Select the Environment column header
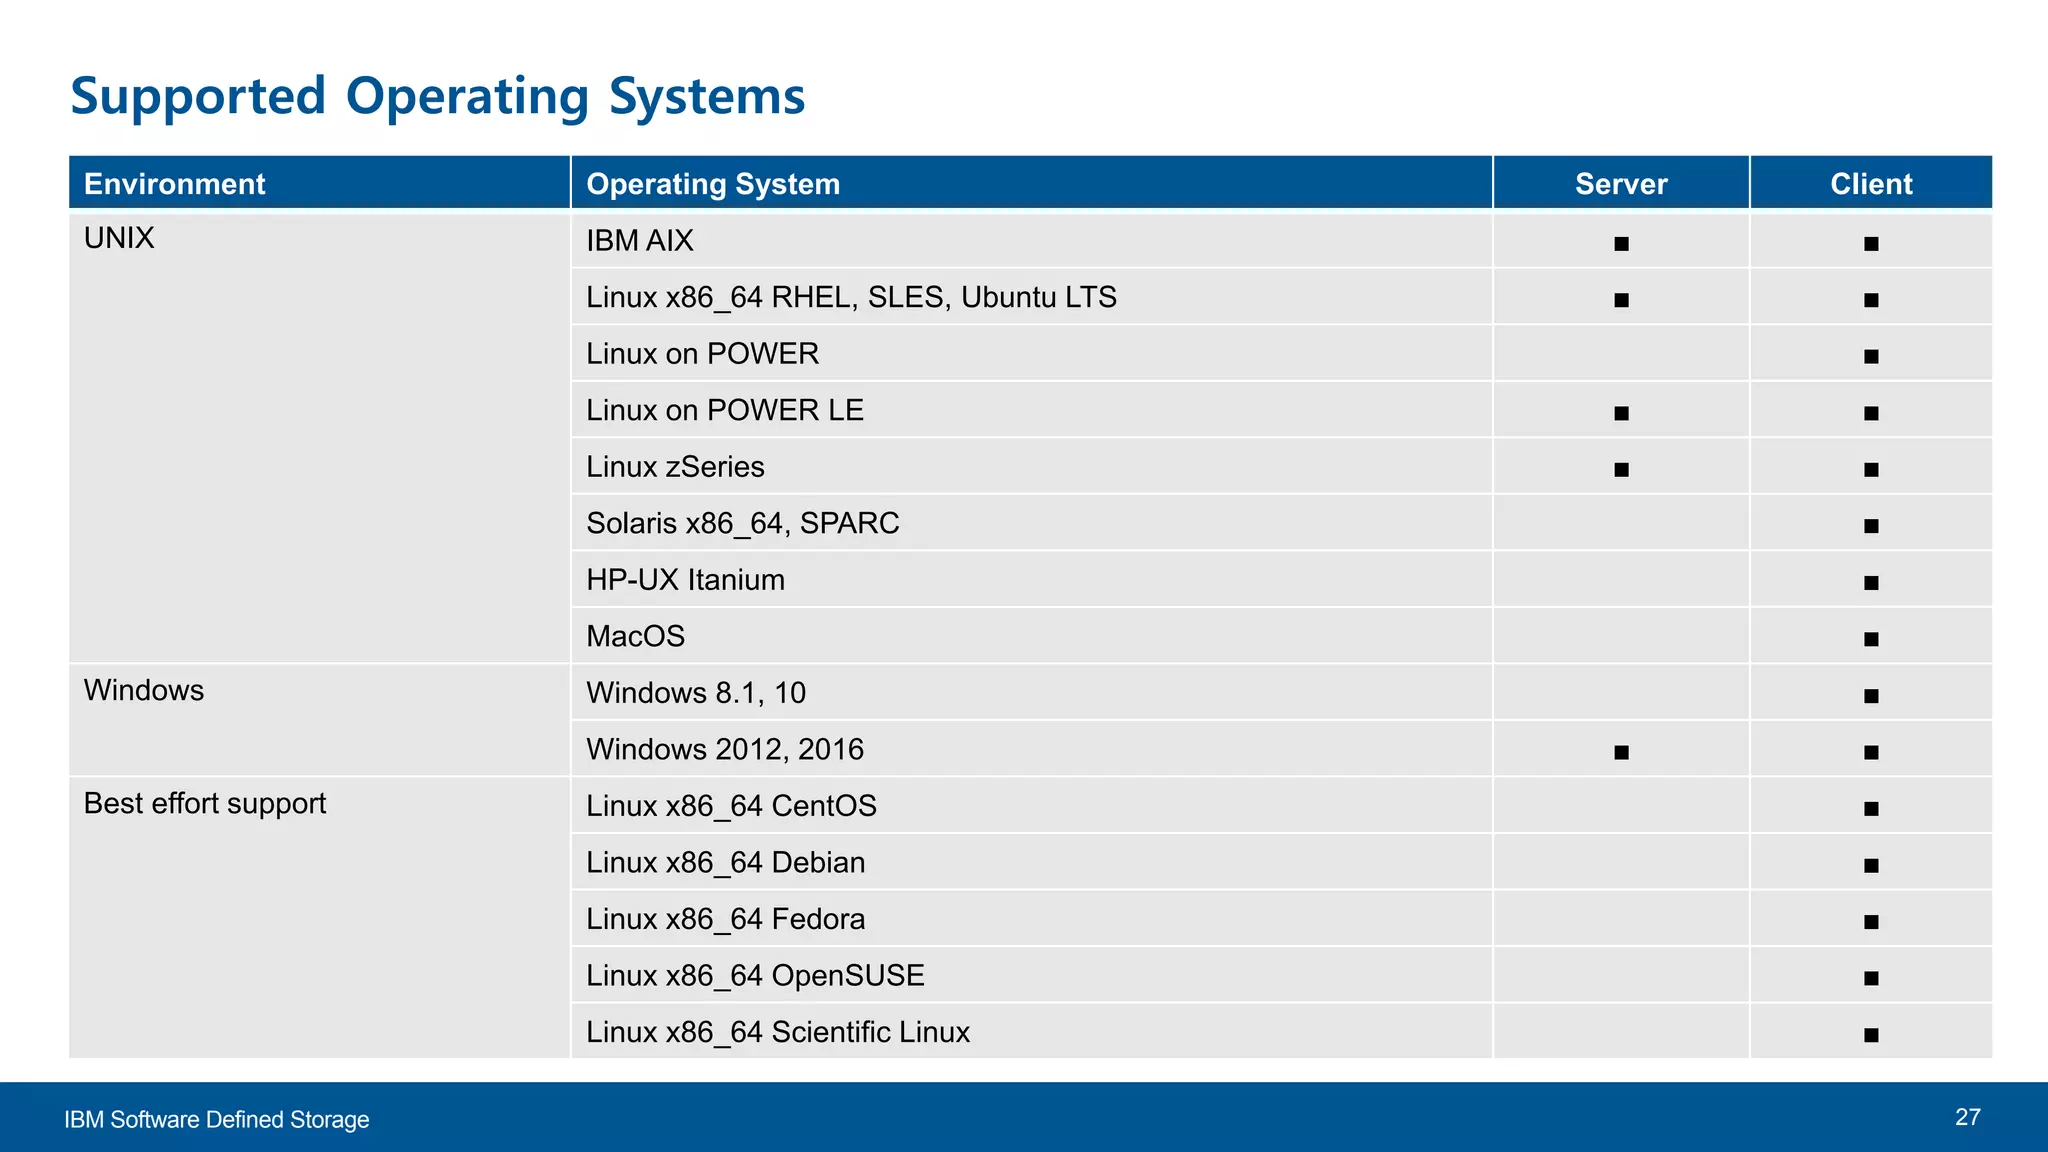2048x1152 pixels. click(175, 184)
